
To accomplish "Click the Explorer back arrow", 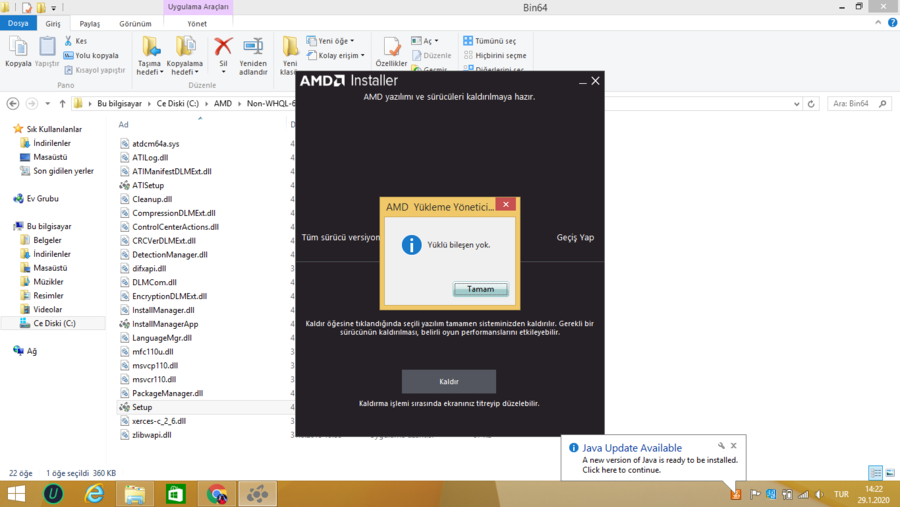I will [13, 104].
